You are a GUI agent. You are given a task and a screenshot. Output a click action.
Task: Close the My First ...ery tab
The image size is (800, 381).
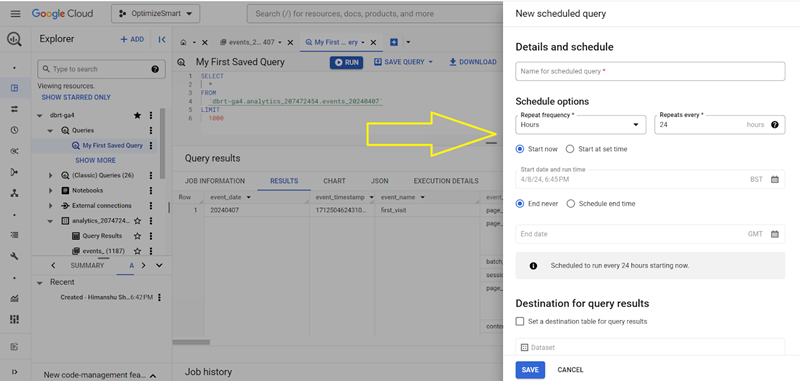(x=373, y=42)
